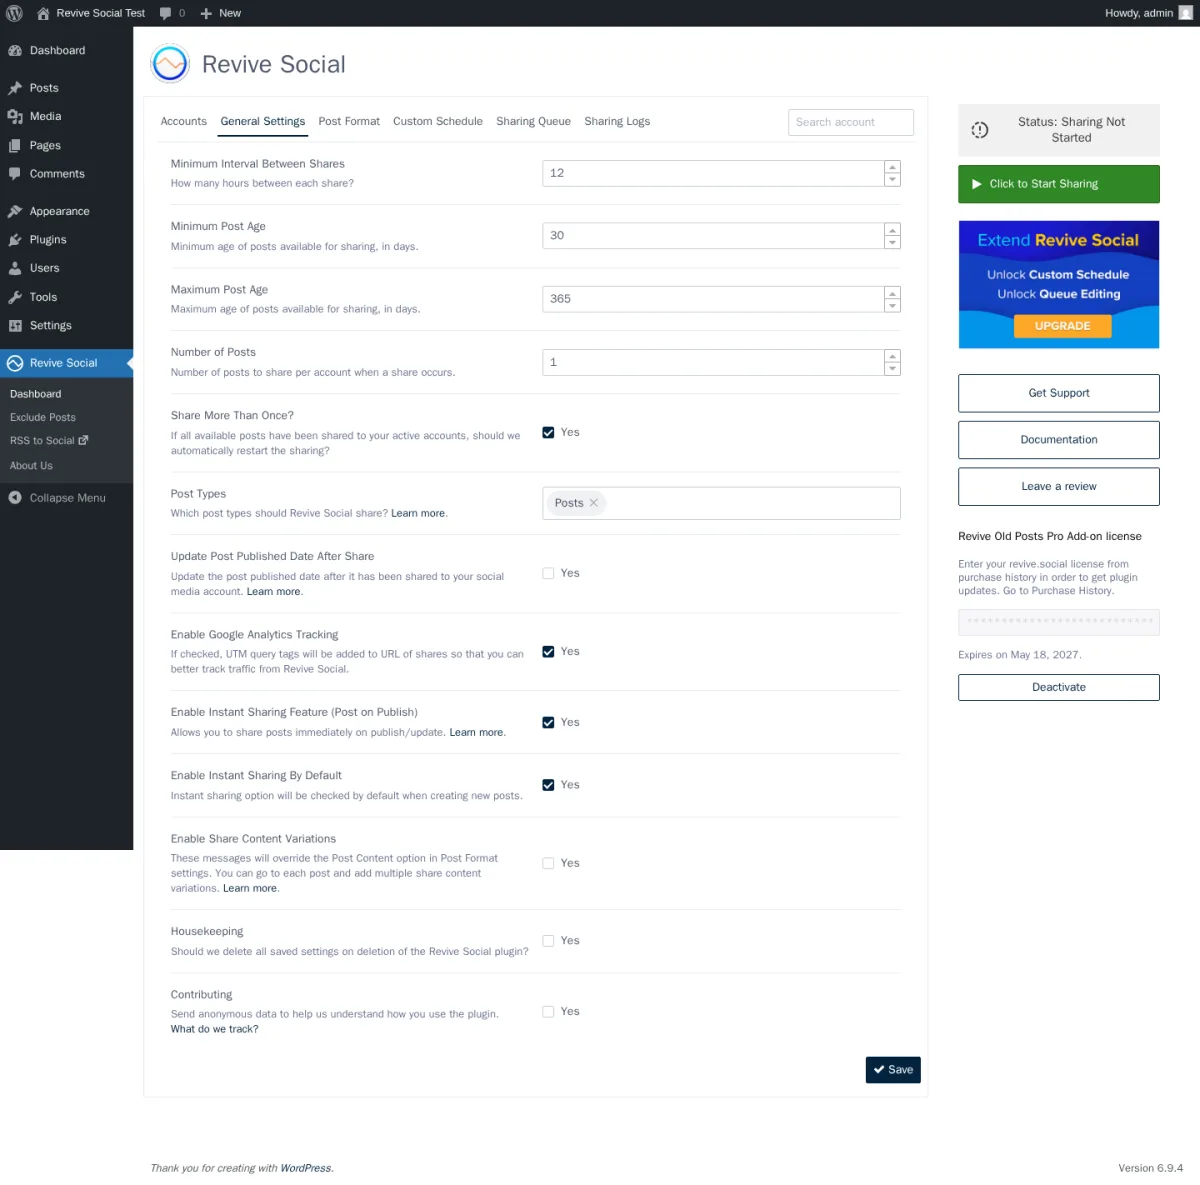Click the Tools wrench icon in sidebar
The height and width of the screenshot is (1185, 1200).
pyautogui.click(x=15, y=297)
